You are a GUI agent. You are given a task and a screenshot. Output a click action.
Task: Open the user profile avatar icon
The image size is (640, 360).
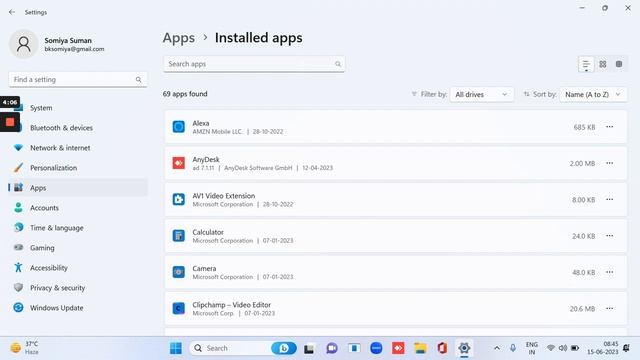(x=24, y=44)
